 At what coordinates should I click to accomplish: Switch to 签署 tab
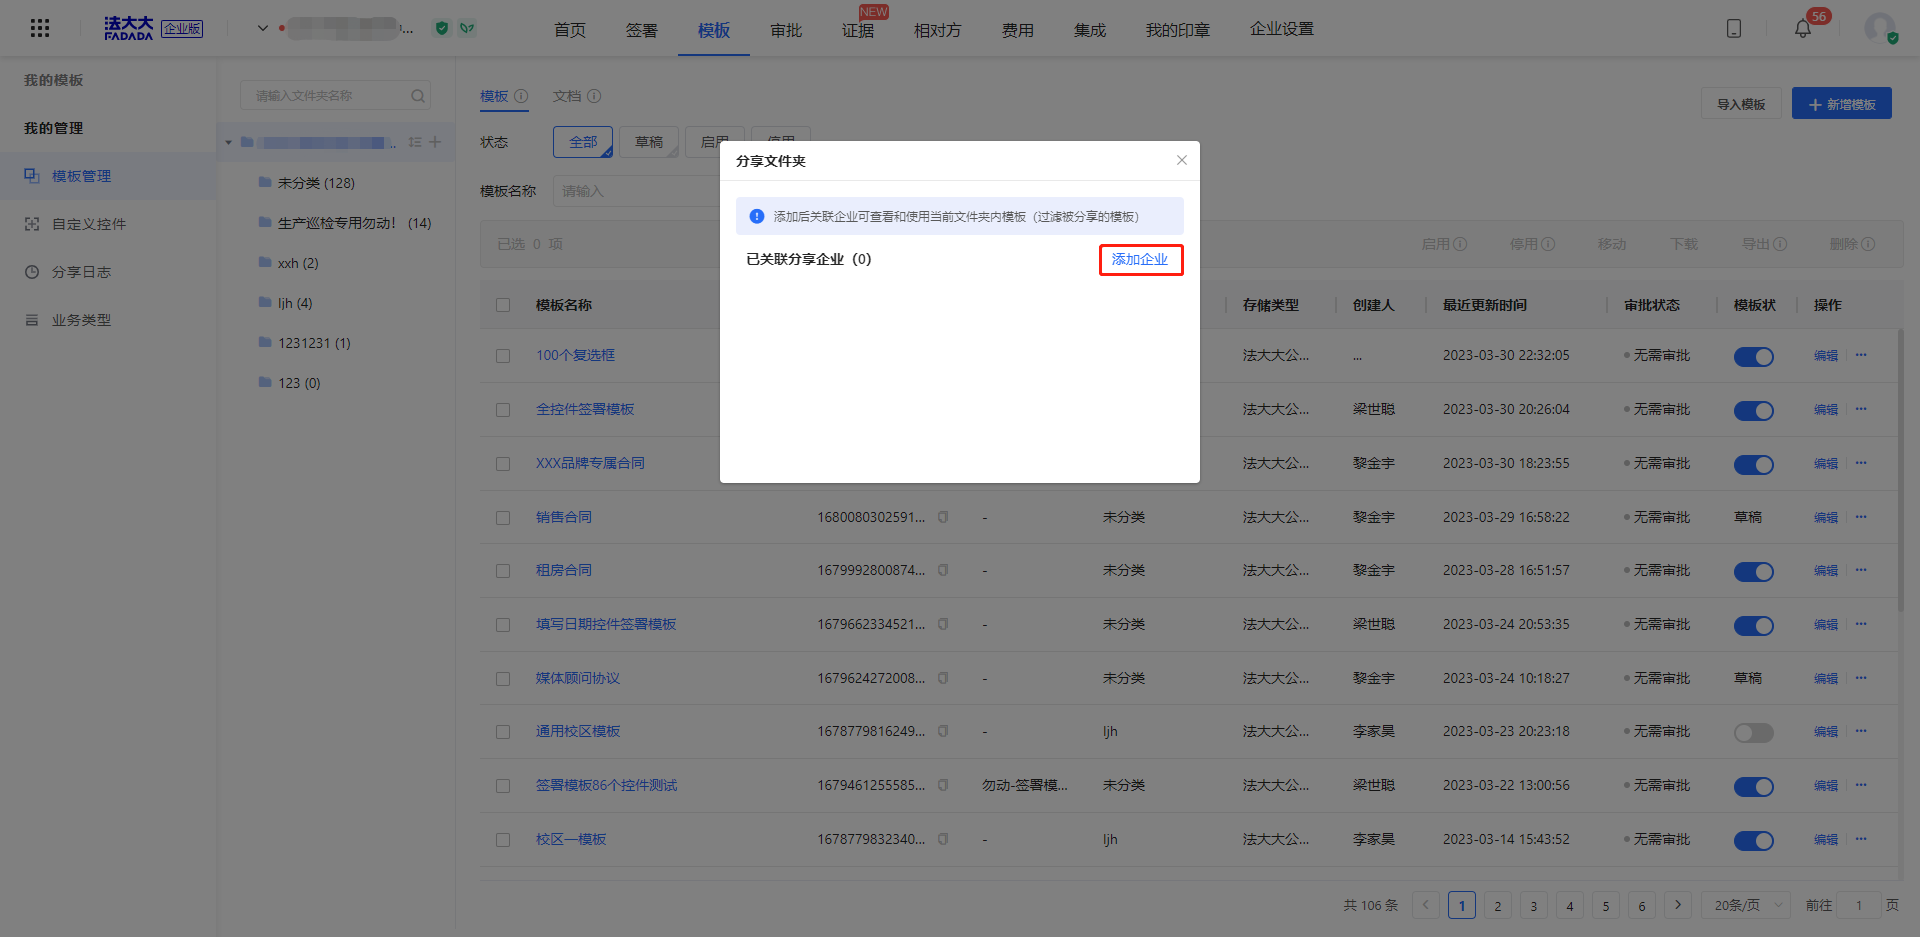pos(642,30)
